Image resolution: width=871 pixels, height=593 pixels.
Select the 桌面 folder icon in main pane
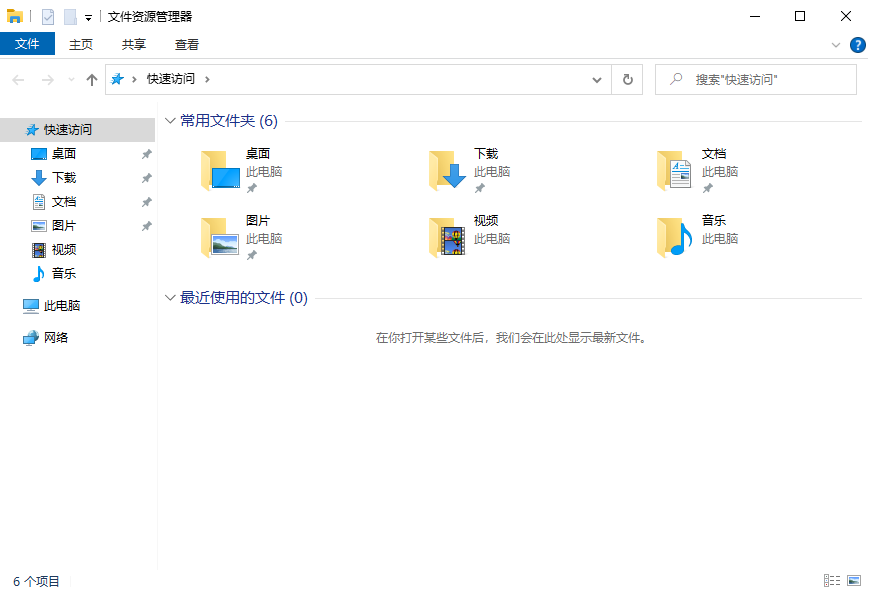[220, 170]
